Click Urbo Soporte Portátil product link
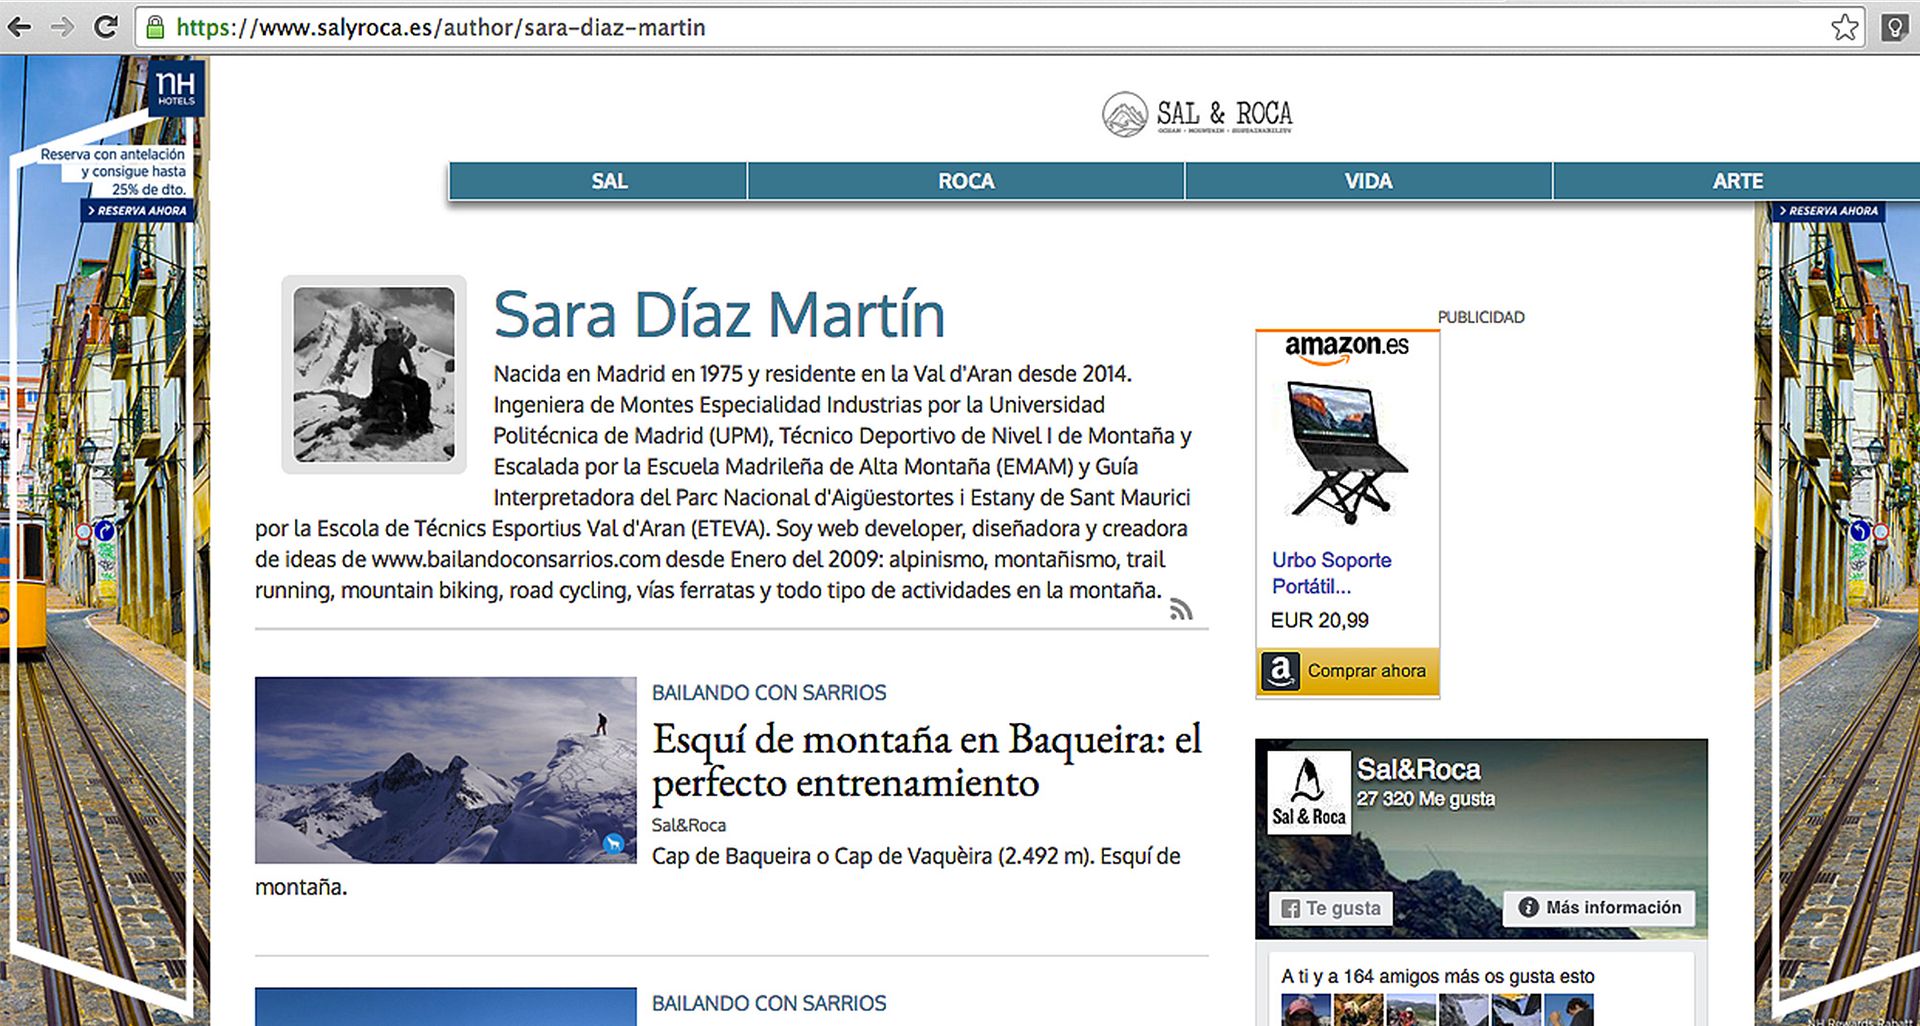Viewport: 1920px width, 1026px height. coord(1330,572)
